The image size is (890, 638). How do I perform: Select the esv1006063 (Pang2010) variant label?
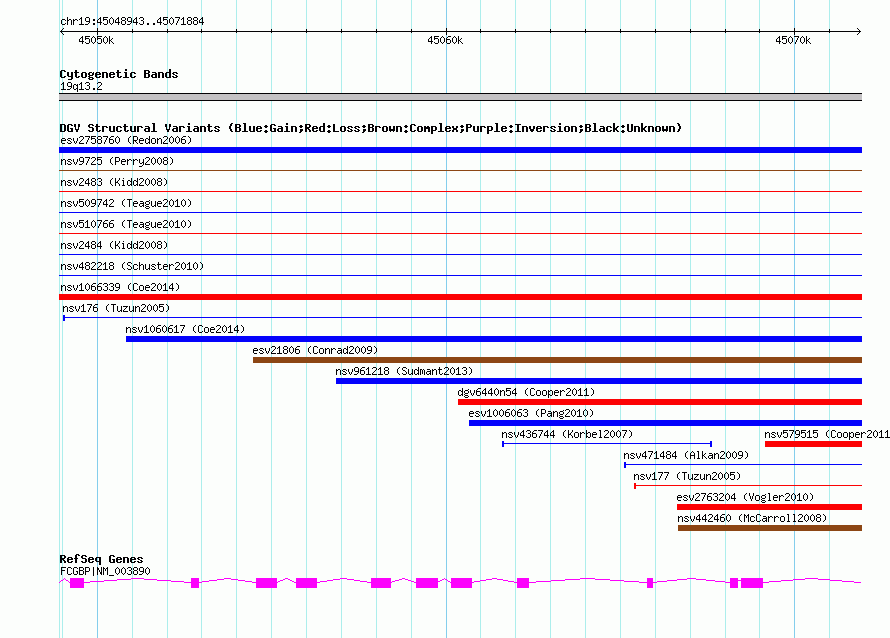pos(531,413)
